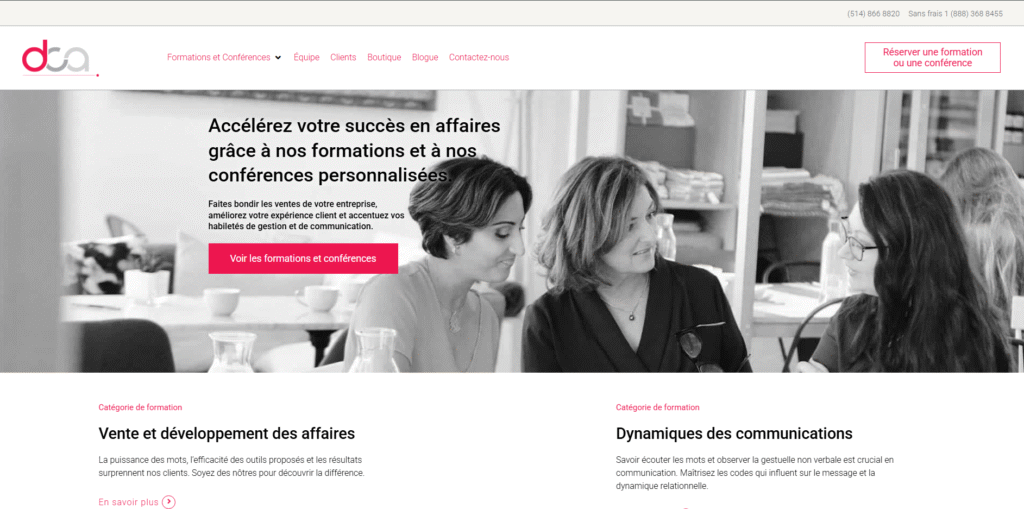Image resolution: width=1024 pixels, height=509 pixels.
Task: Click Voir les formations et conférences button
Action: [303, 258]
